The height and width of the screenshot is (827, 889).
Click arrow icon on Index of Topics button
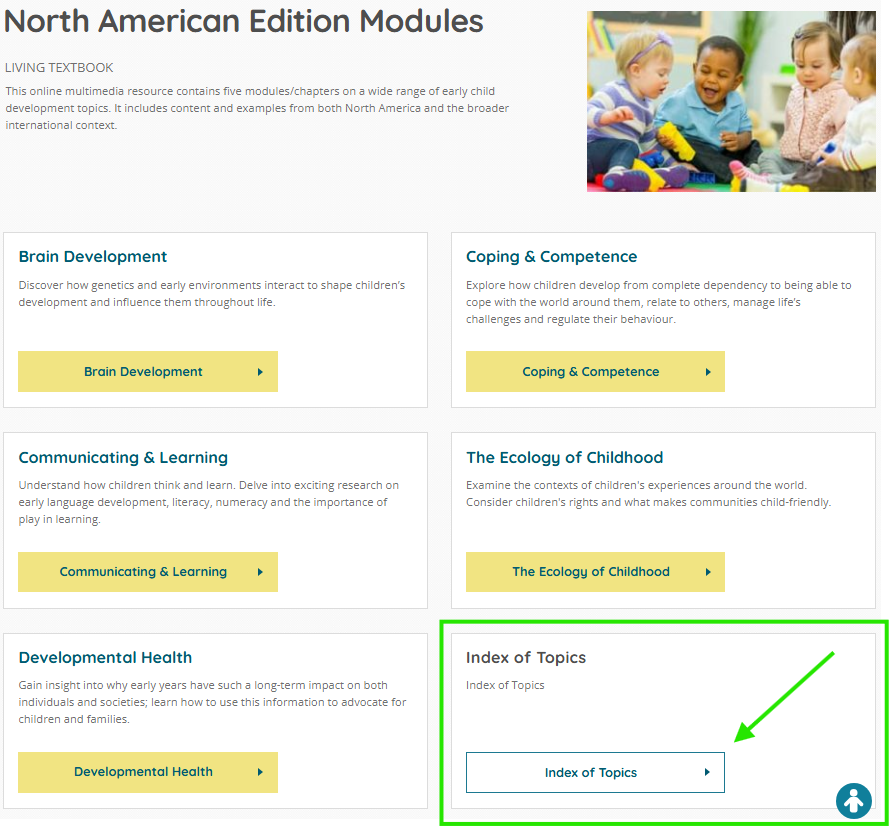[x=707, y=772]
